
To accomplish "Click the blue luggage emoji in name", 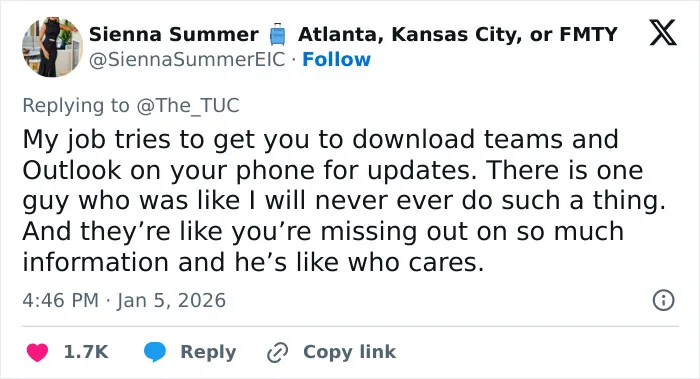I will coord(278,34).
